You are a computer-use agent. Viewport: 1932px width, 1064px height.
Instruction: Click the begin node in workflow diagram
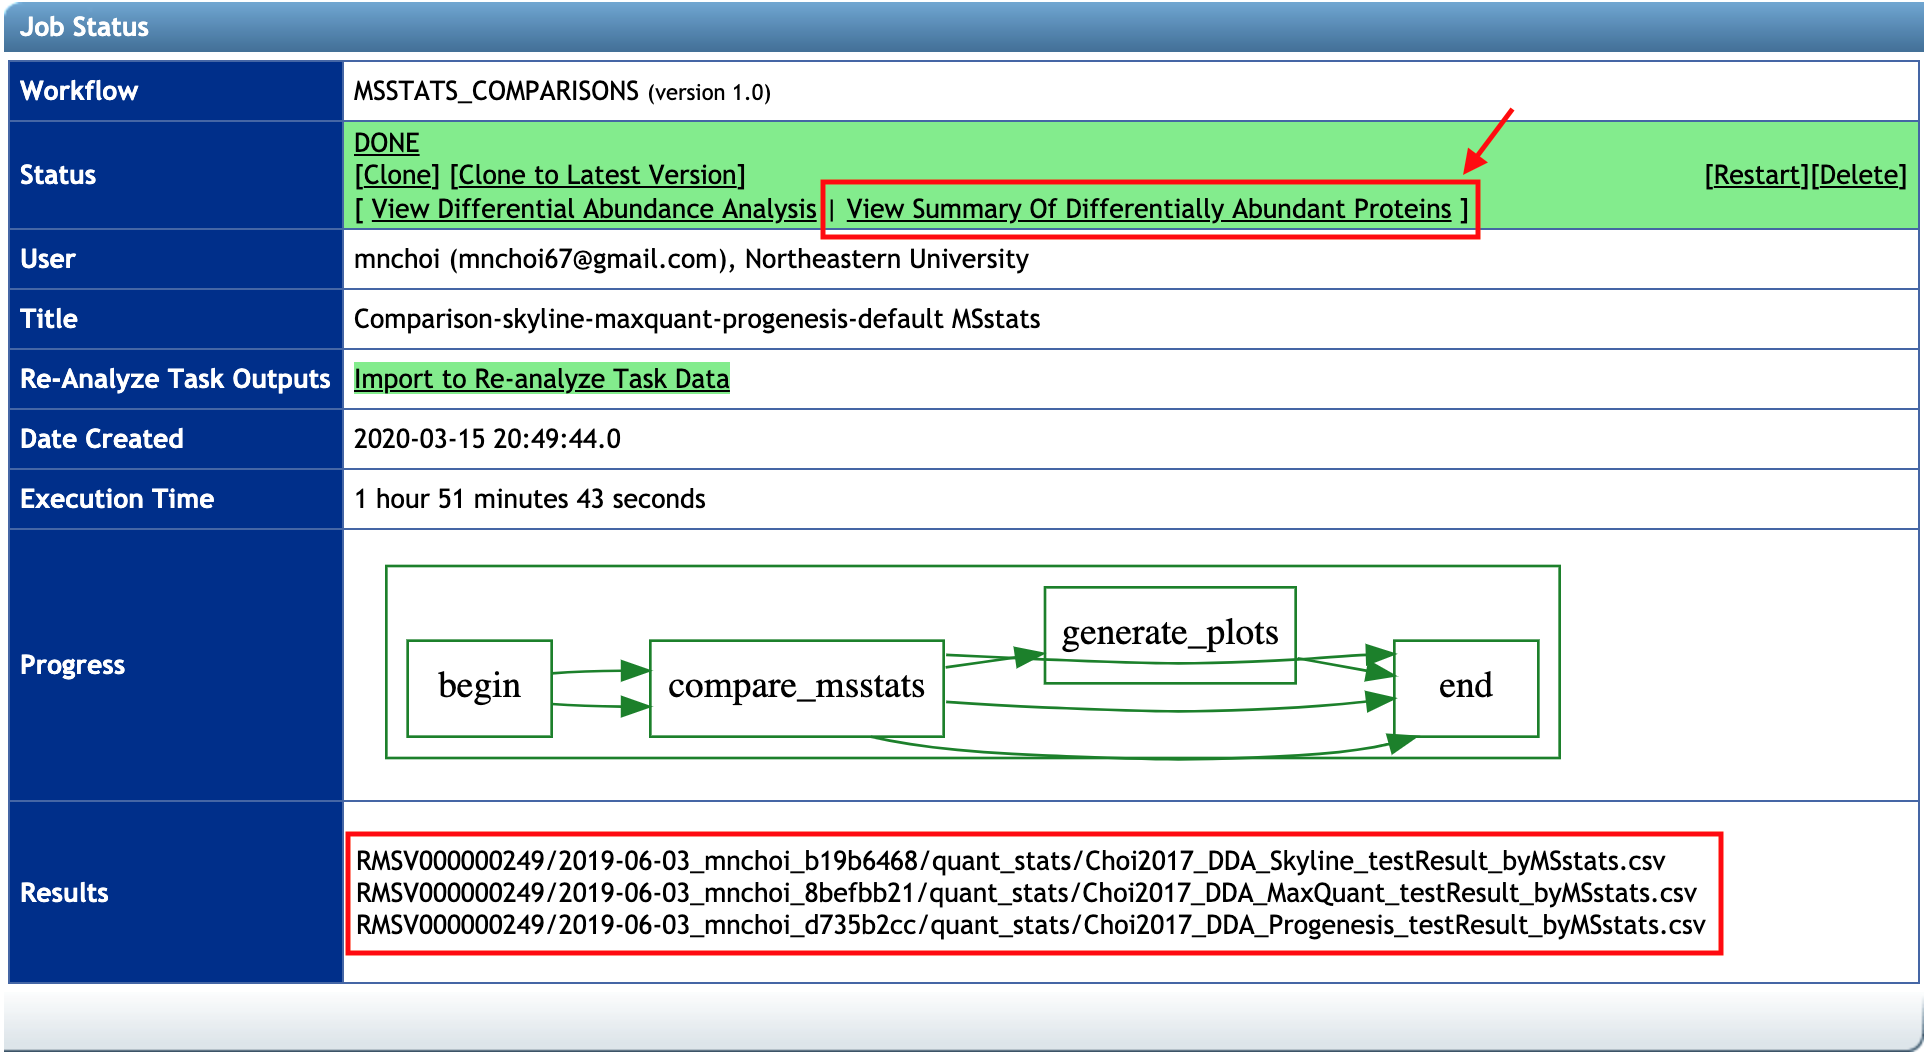479,687
